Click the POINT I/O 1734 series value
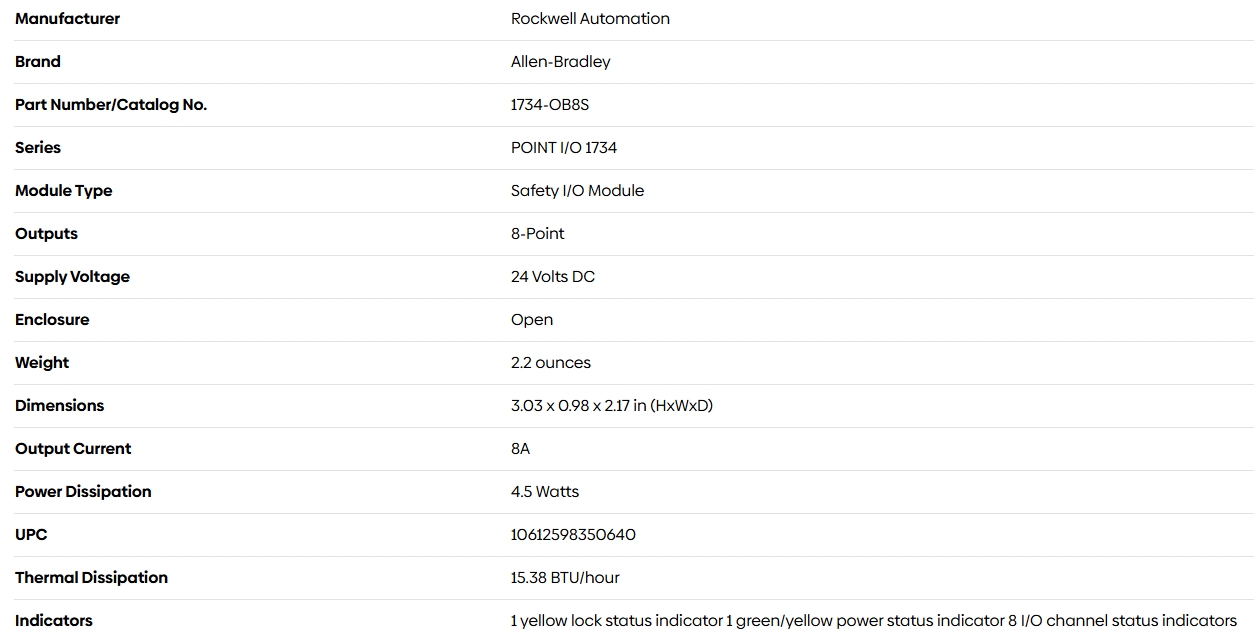 pos(564,147)
